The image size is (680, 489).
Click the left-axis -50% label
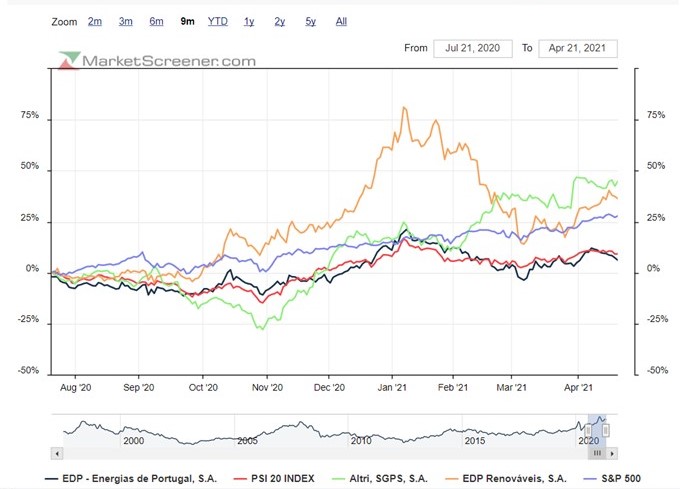pos(28,371)
